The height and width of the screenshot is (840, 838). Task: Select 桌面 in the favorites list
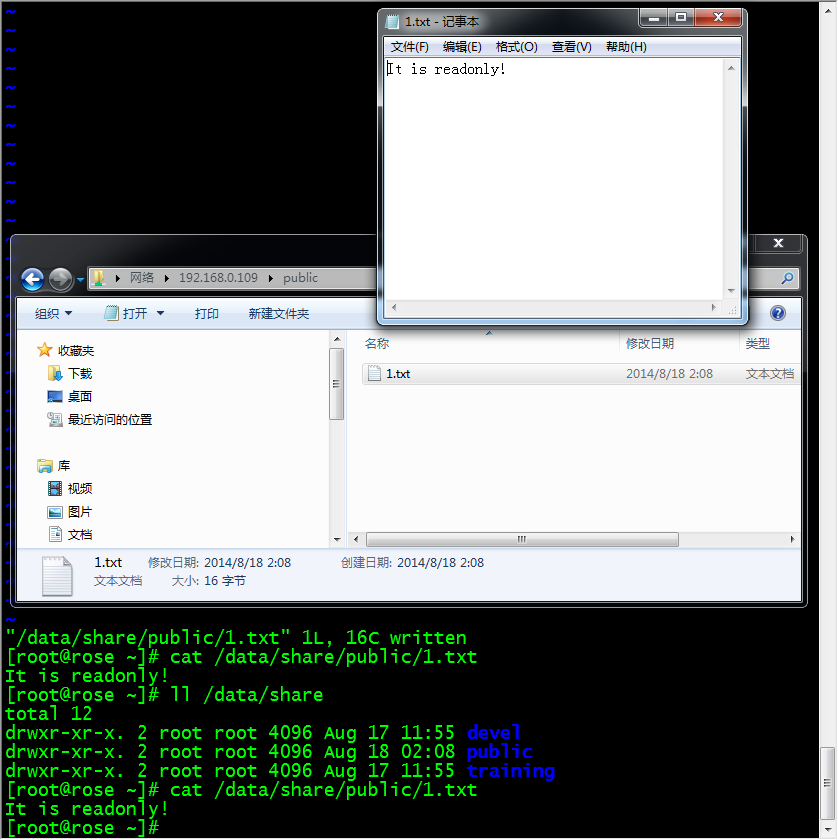pyautogui.click(x=80, y=396)
